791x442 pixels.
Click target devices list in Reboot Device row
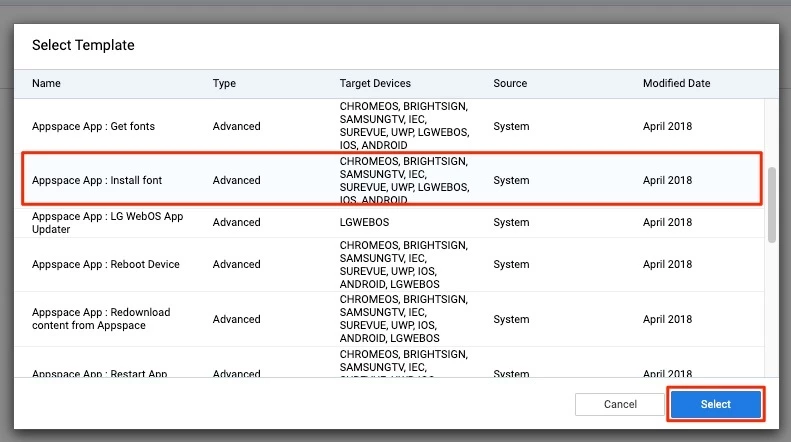point(404,264)
